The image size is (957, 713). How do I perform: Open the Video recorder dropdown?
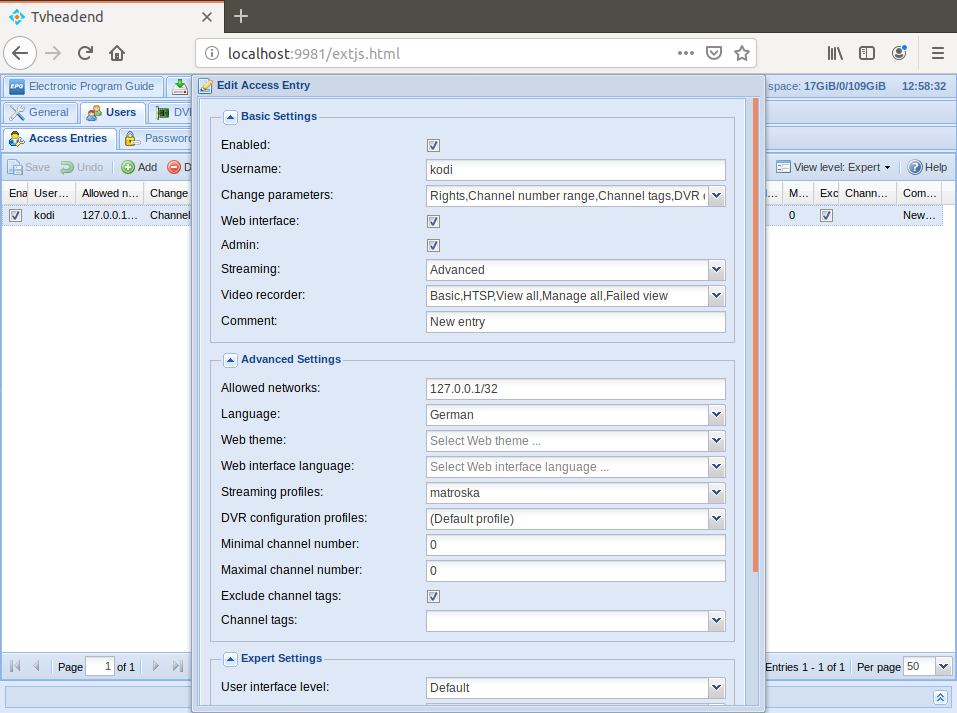pyautogui.click(x=717, y=296)
